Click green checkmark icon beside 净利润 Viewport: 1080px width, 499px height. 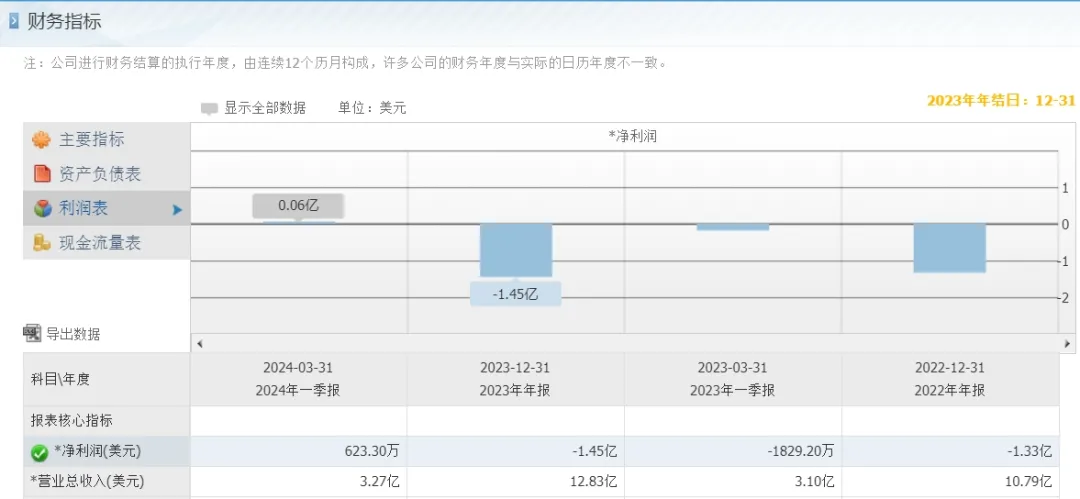[x=39, y=453]
